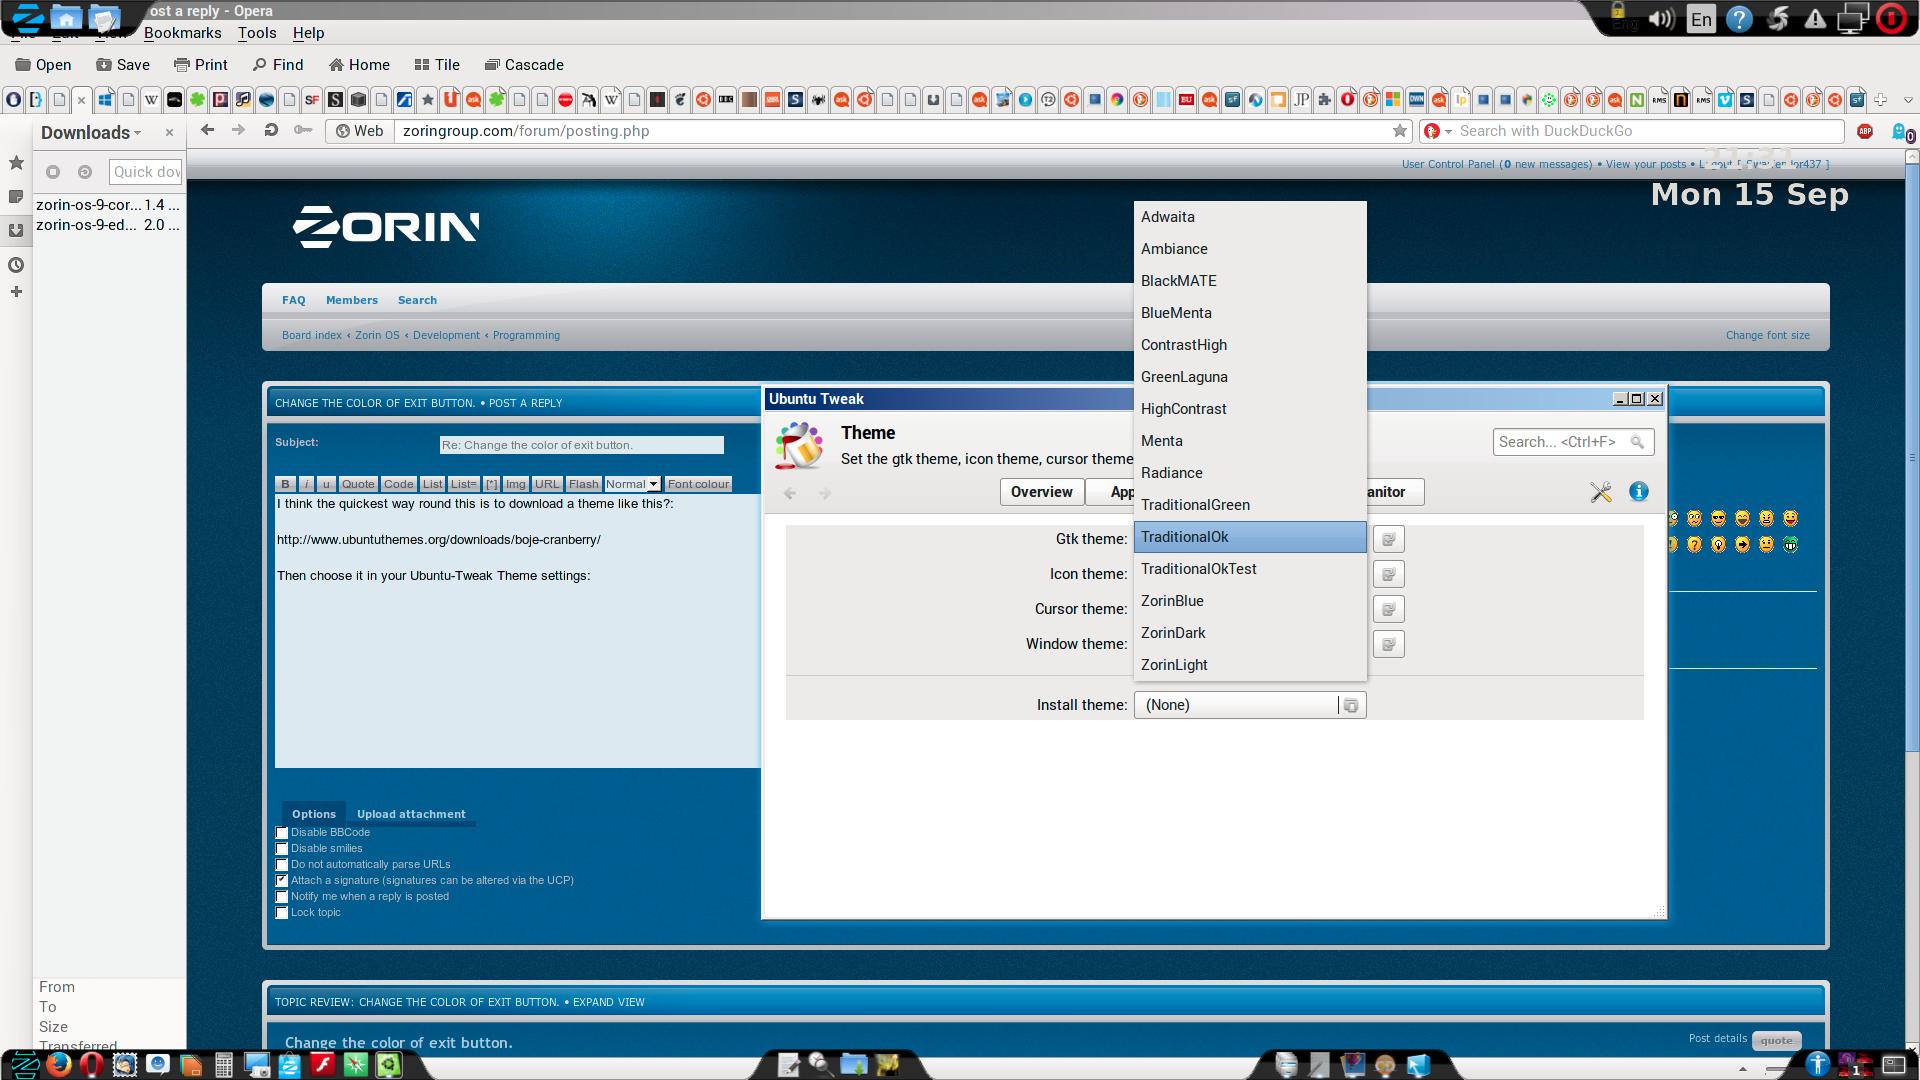
Task: Enable the Disable BBCode checkbox
Action: click(282, 833)
